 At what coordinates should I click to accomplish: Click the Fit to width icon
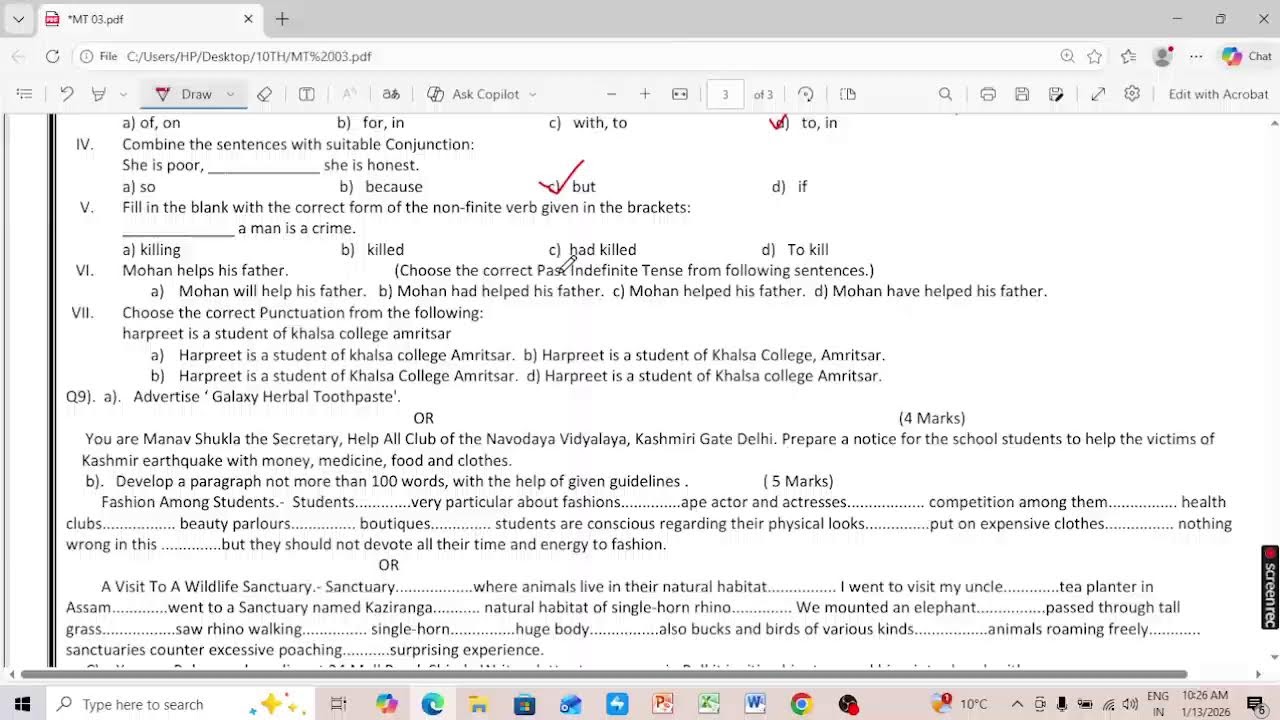click(680, 94)
